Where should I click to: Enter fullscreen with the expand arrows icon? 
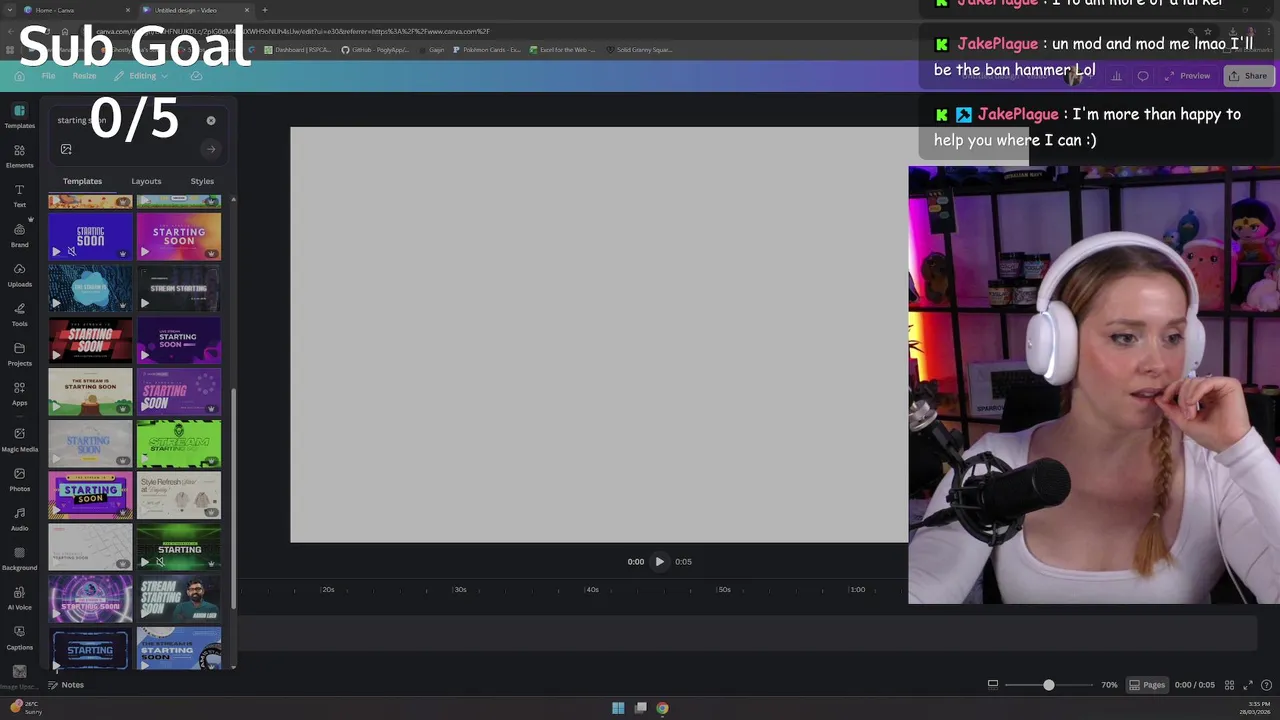(1248, 685)
